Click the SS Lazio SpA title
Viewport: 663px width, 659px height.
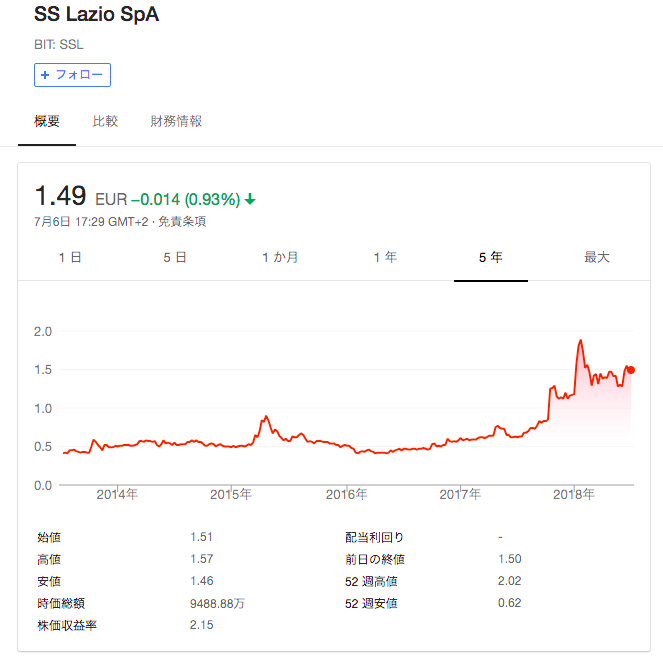click(x=96, y=14)
